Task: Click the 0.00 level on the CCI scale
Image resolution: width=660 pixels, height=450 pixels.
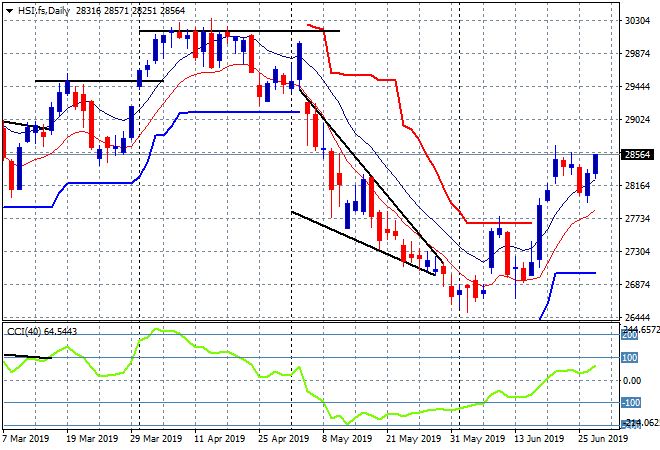Action: pyautogui.click(x=632, y=381)
